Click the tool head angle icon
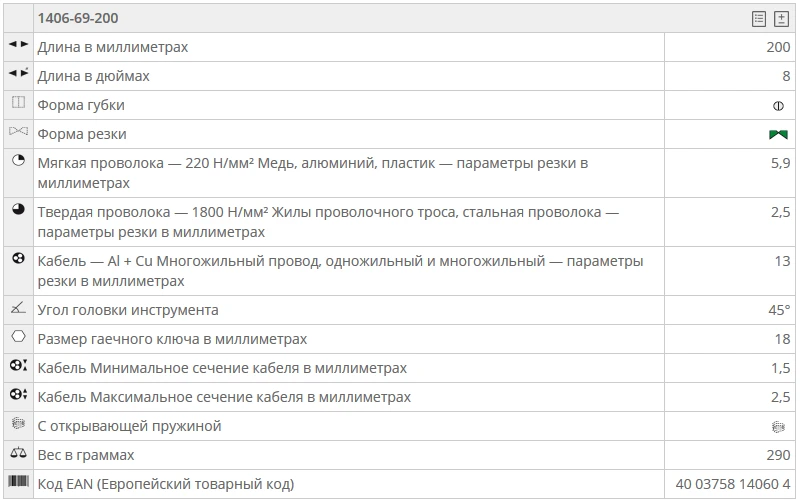The width and height of the screenshot is (800, 504). click(x=18, y=308)
